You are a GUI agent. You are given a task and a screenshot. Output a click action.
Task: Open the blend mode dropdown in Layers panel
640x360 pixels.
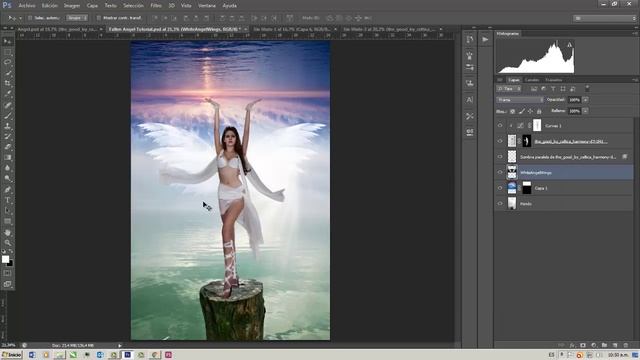520,100
